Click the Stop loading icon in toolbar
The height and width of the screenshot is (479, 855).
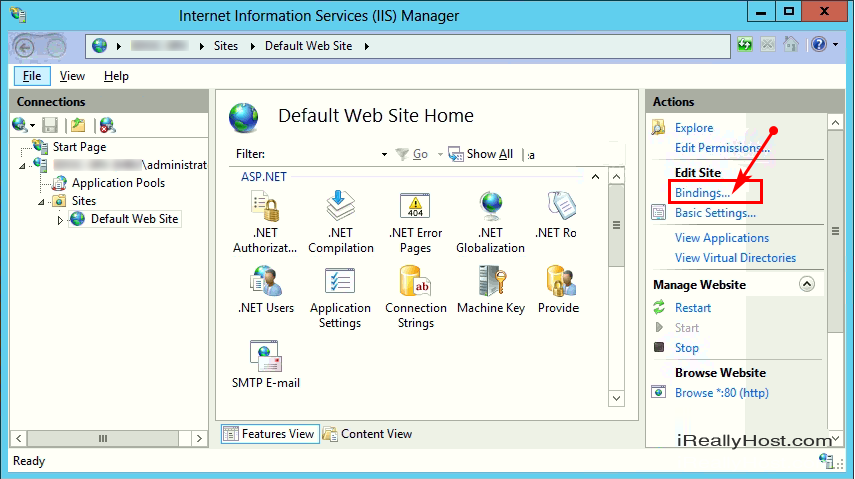click(x=768, y=44)
